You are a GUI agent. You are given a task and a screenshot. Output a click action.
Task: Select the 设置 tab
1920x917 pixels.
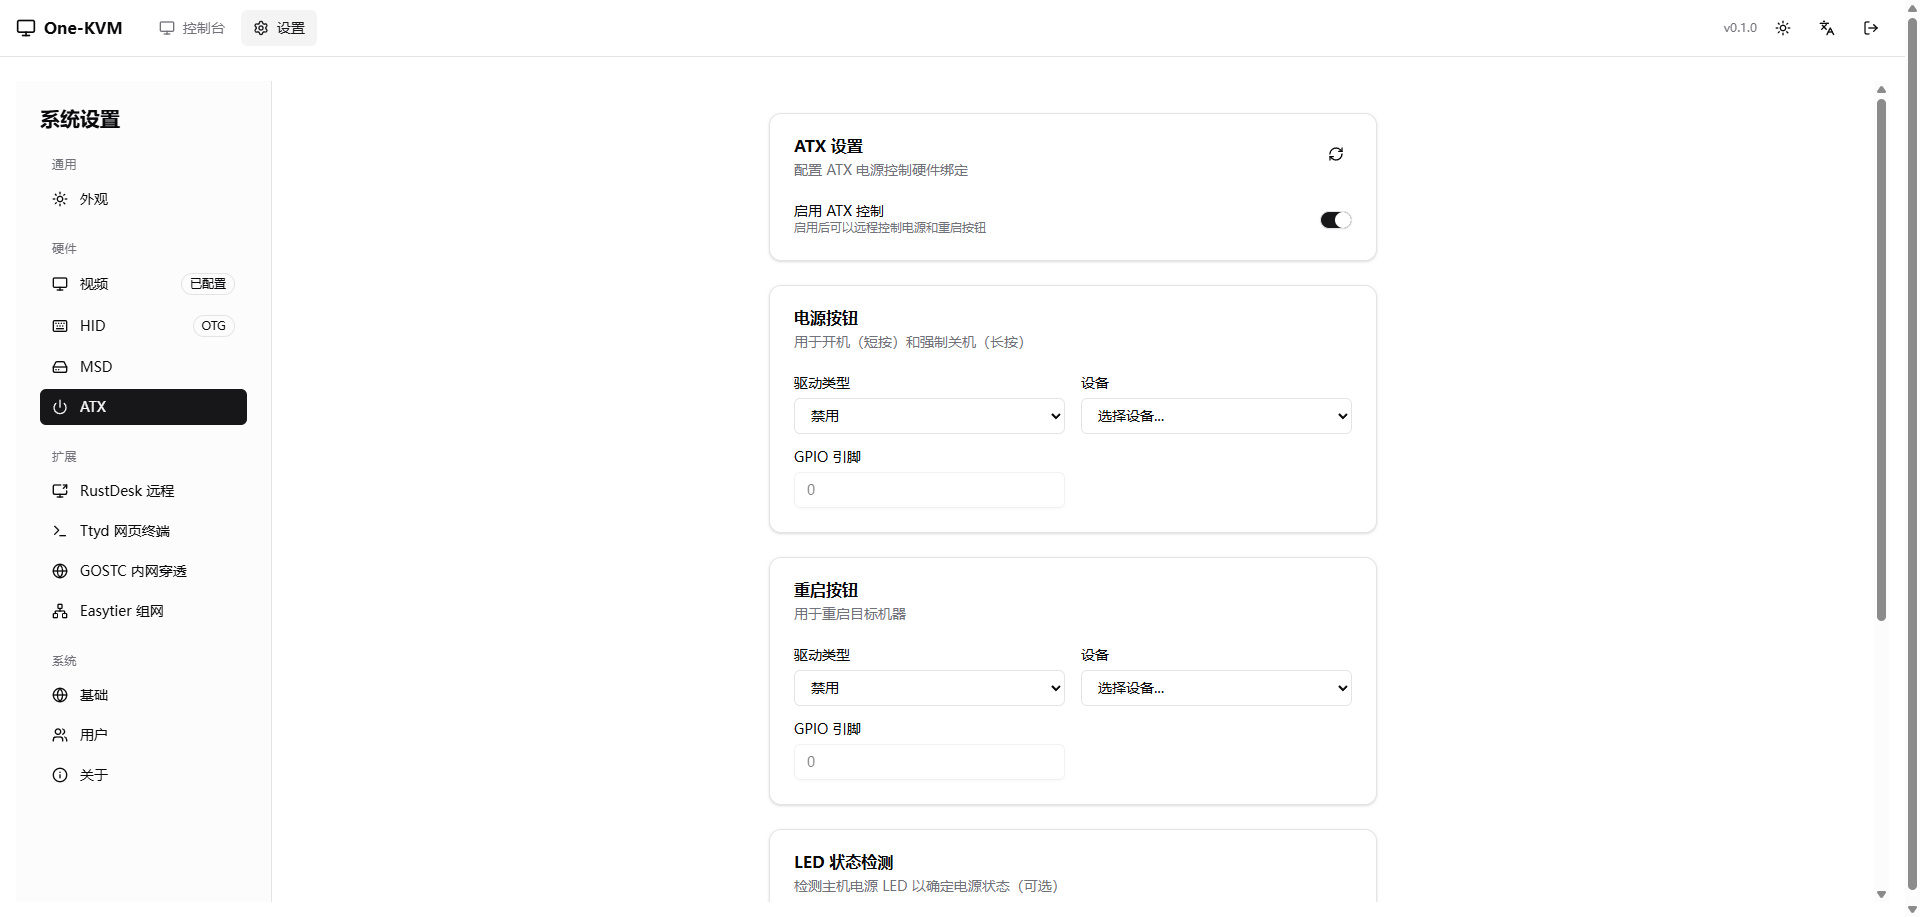tap(279, 28)
